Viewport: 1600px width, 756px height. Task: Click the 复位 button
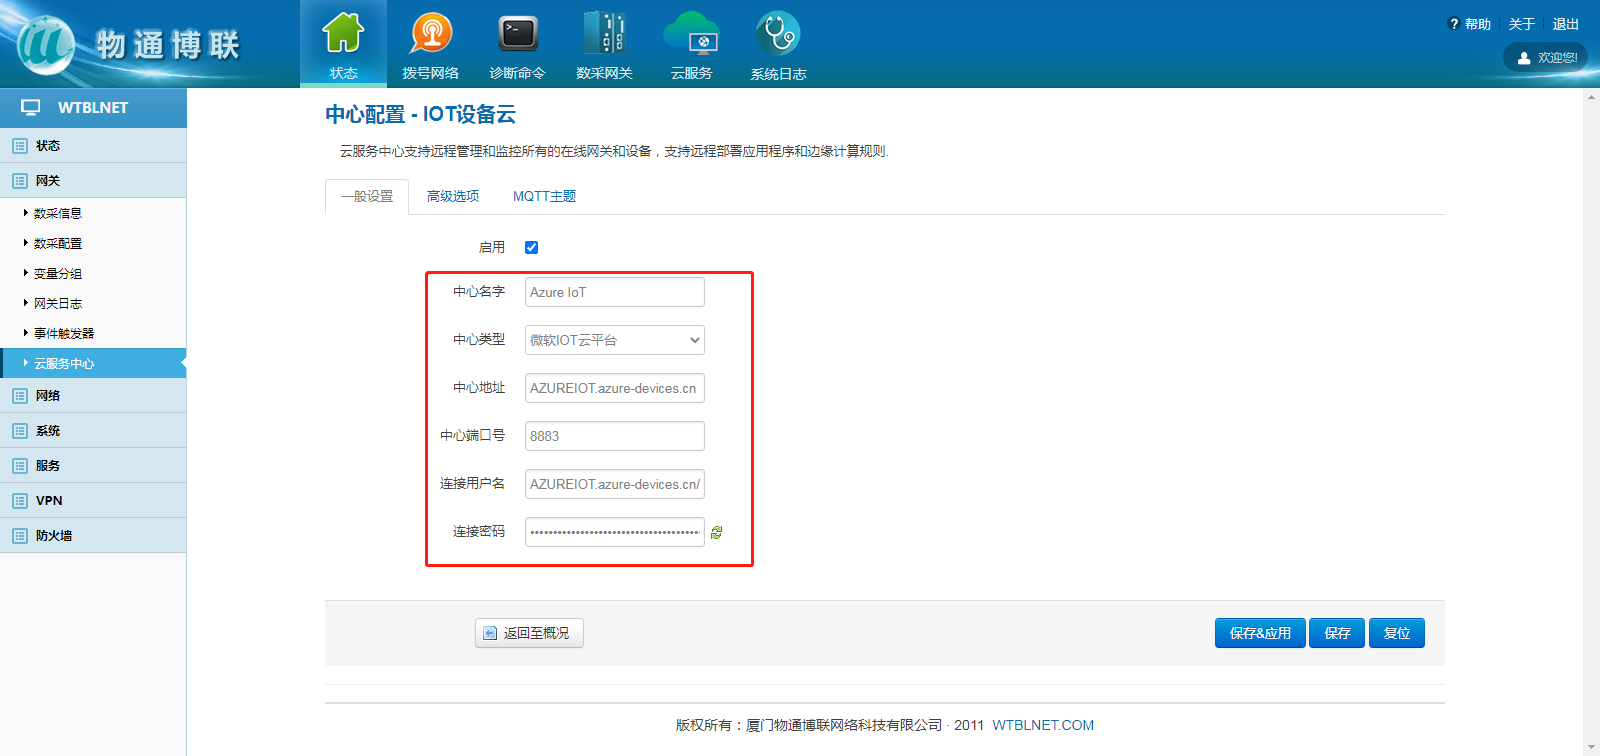pyautogui.click(x=1397, y=633)
